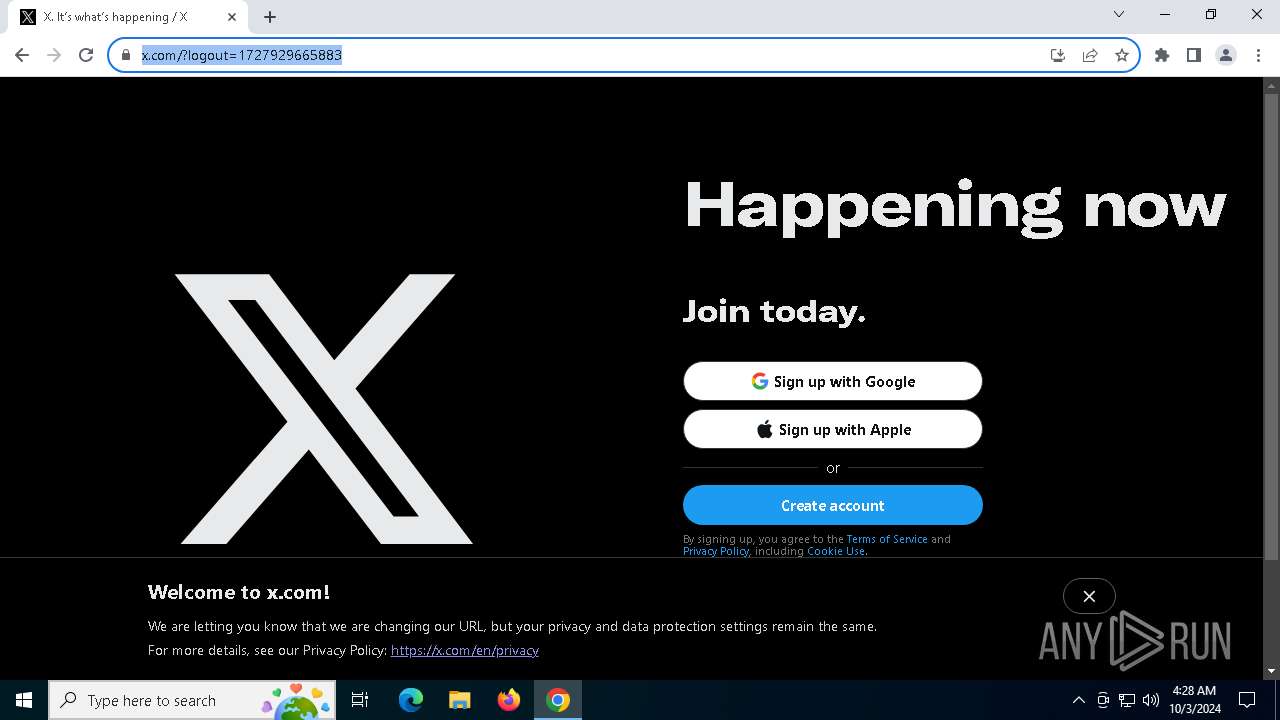
Task: Click the taskbar search box
Action: click(192, 700)
